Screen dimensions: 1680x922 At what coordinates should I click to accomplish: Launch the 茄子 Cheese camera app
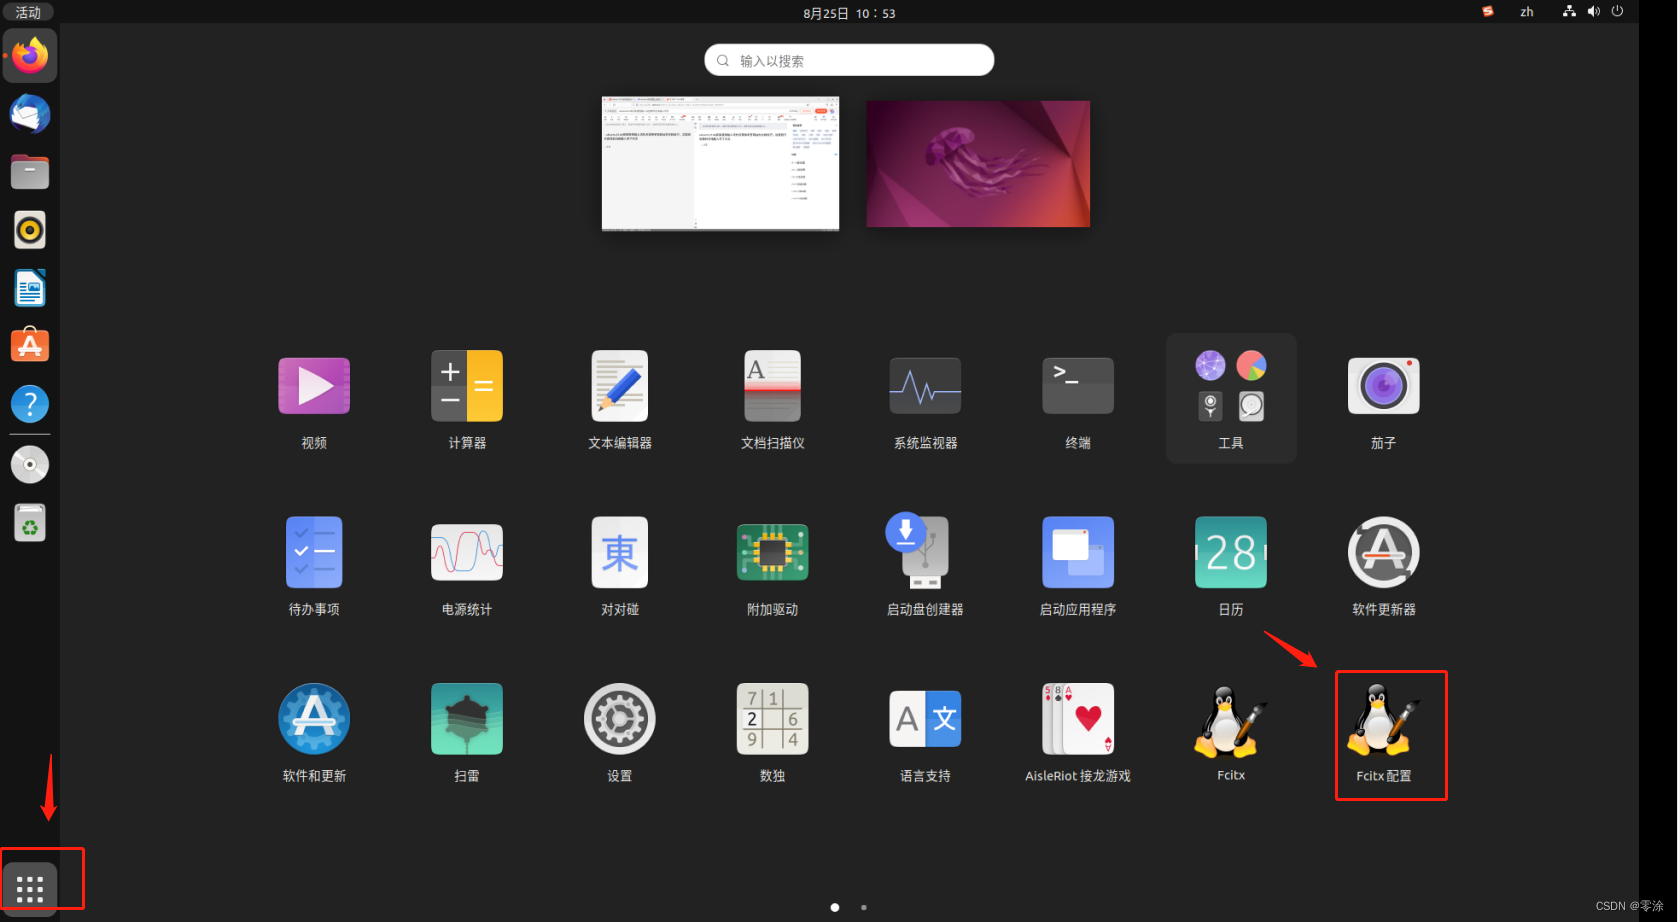1384,386
